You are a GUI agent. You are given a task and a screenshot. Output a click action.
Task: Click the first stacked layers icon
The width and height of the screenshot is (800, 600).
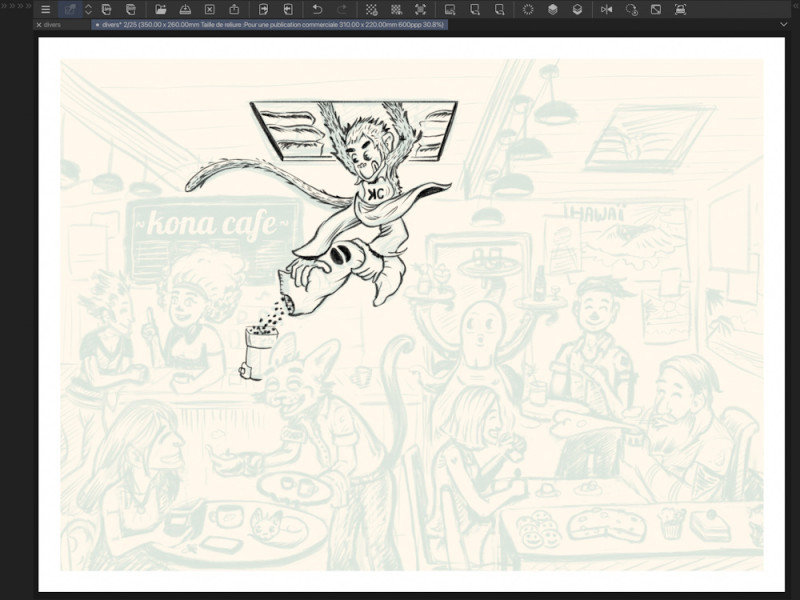pos(553,9)
